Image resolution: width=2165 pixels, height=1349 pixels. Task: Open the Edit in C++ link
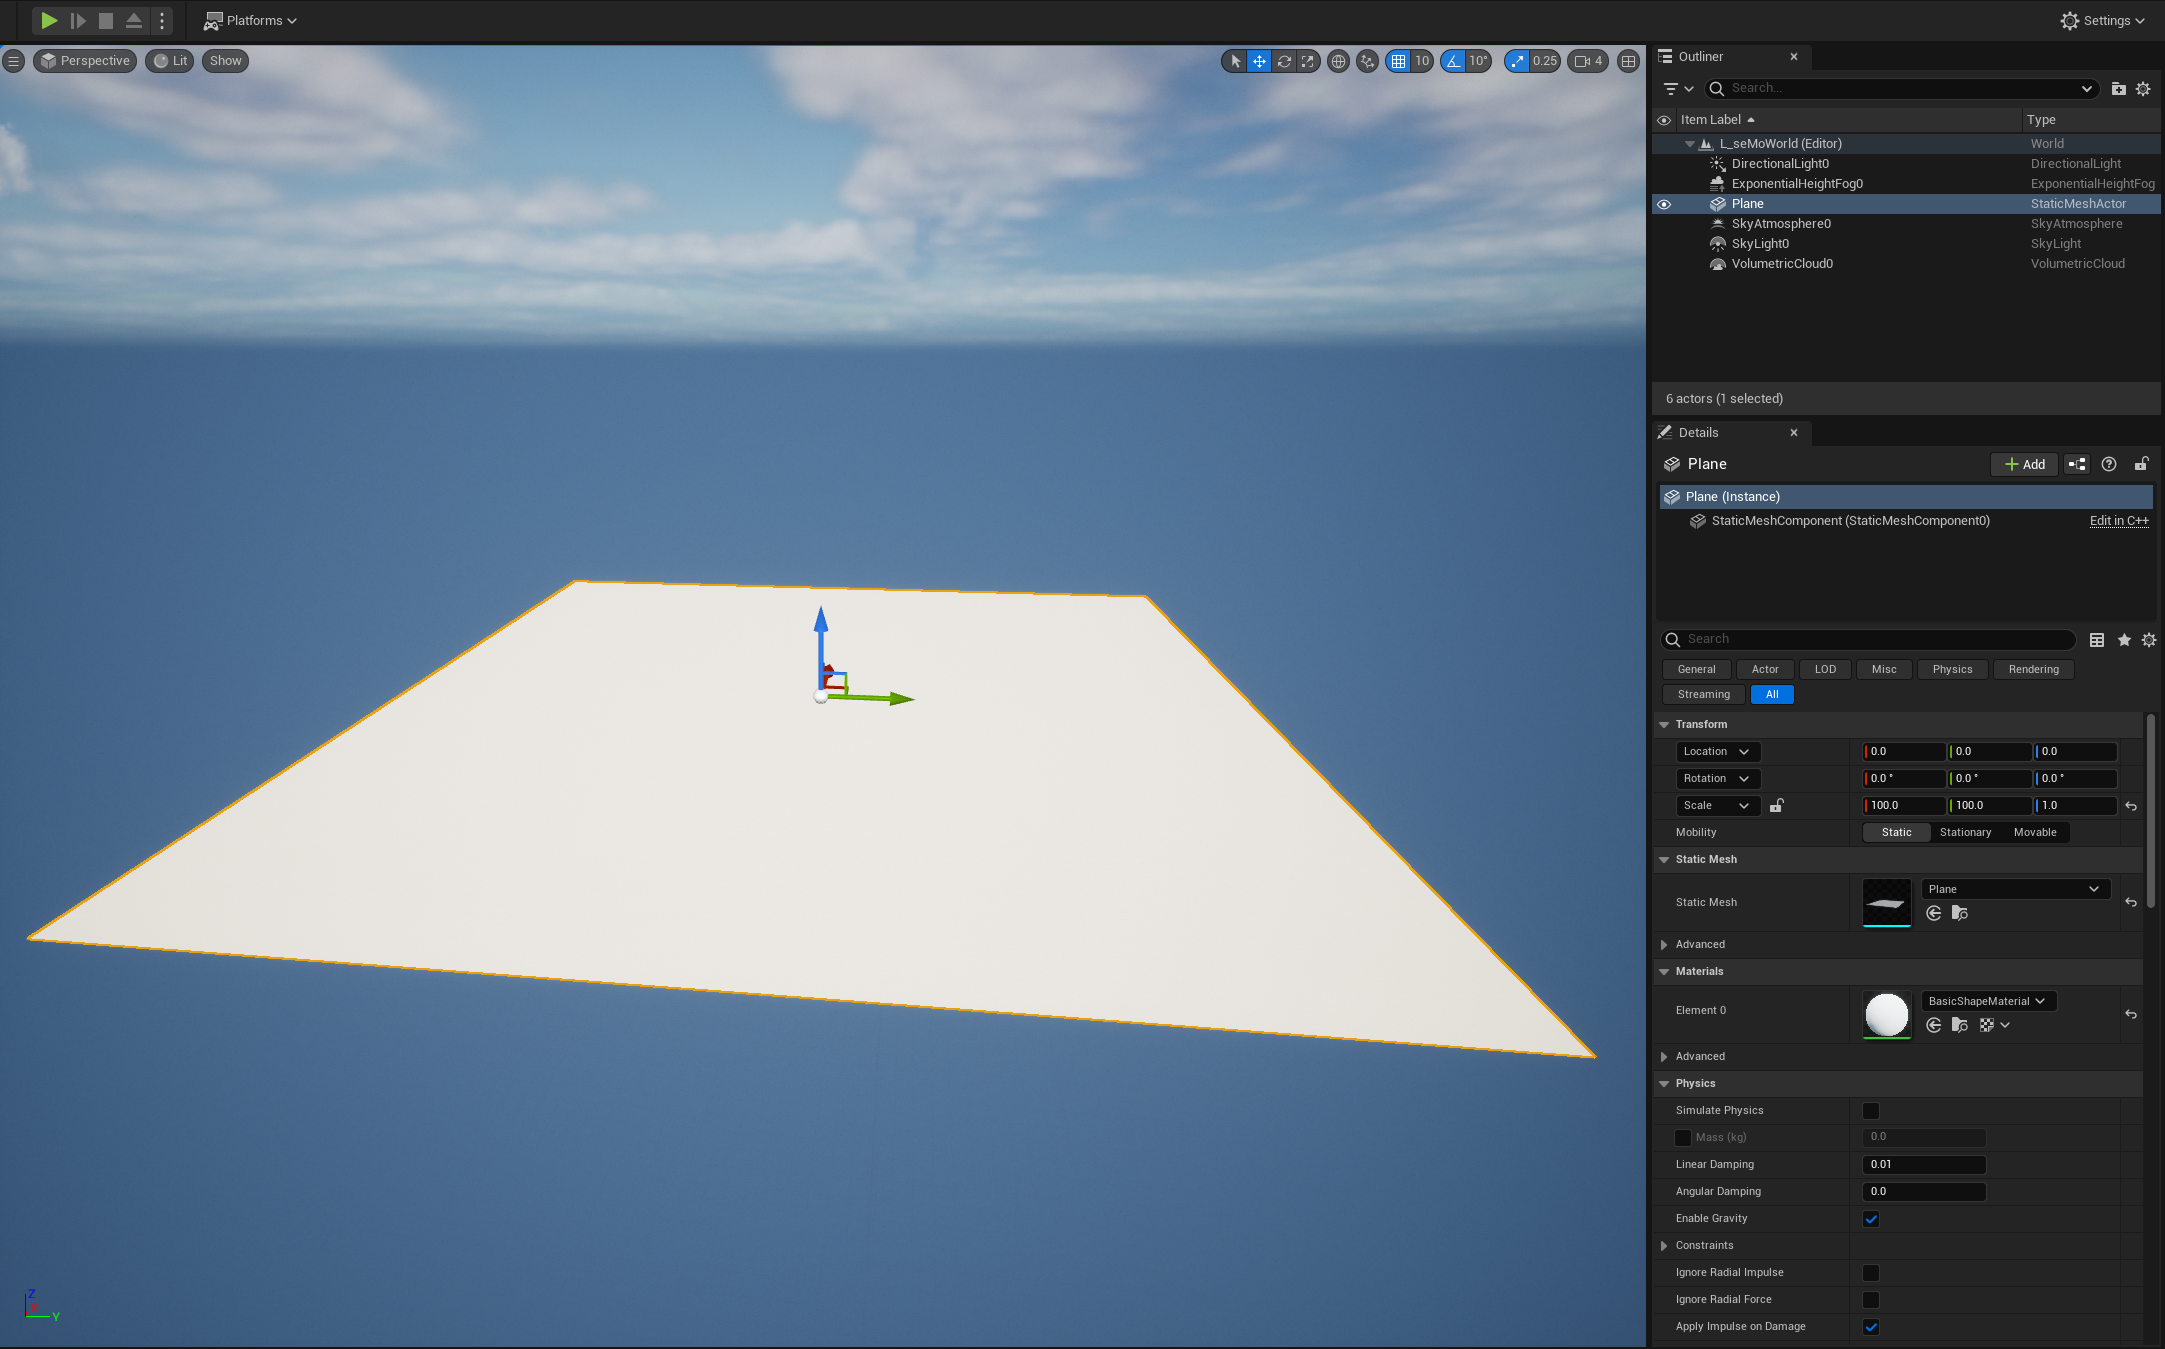(x=2118, y=521)
